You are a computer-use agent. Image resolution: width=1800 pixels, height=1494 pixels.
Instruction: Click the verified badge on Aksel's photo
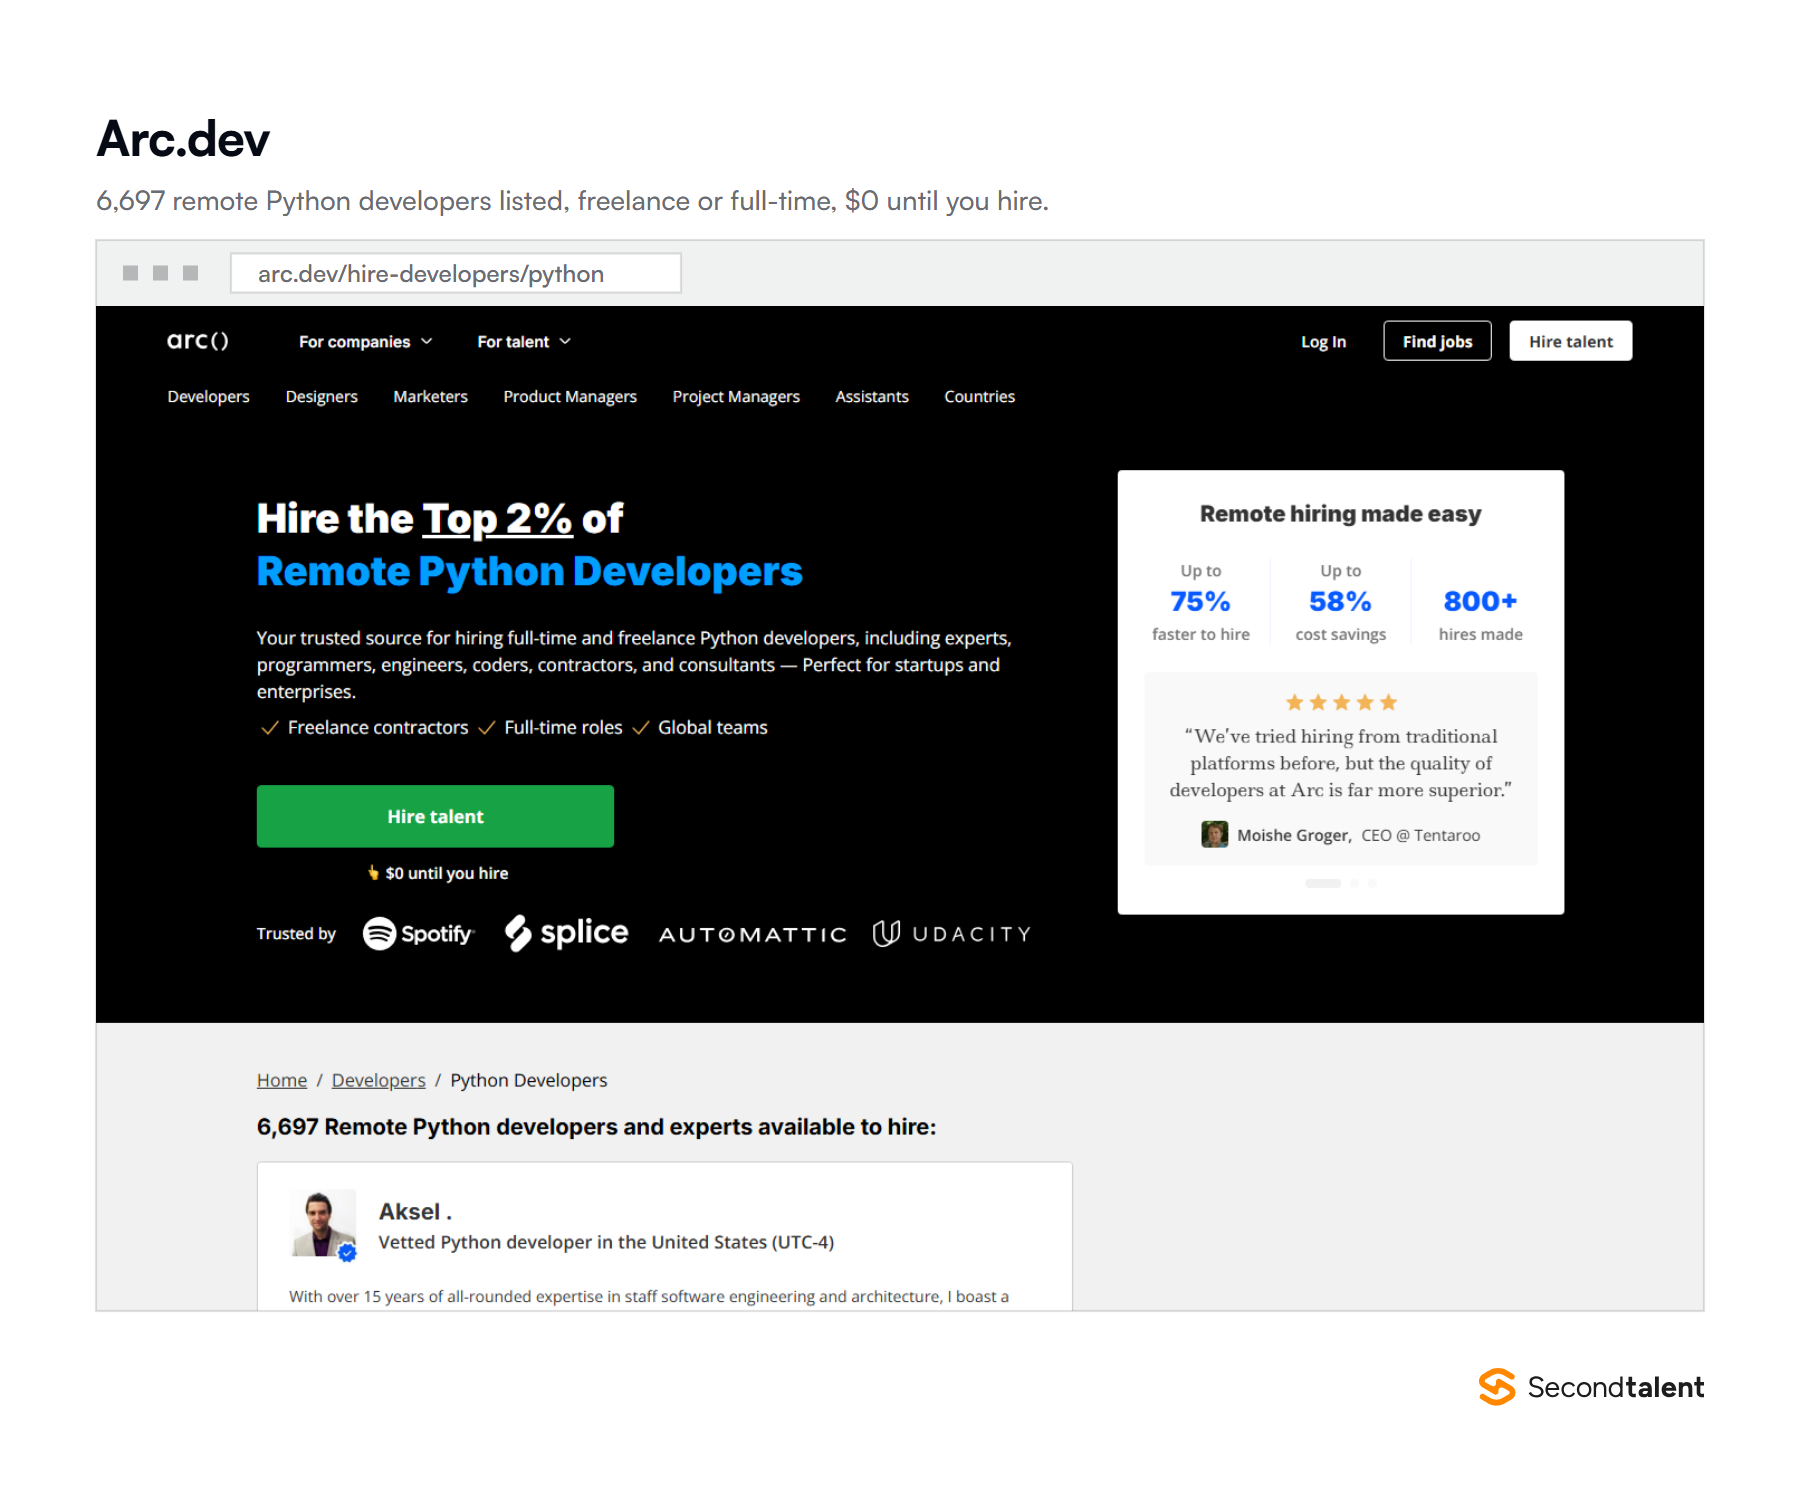pyautogui.click(x=347, y=1252)
